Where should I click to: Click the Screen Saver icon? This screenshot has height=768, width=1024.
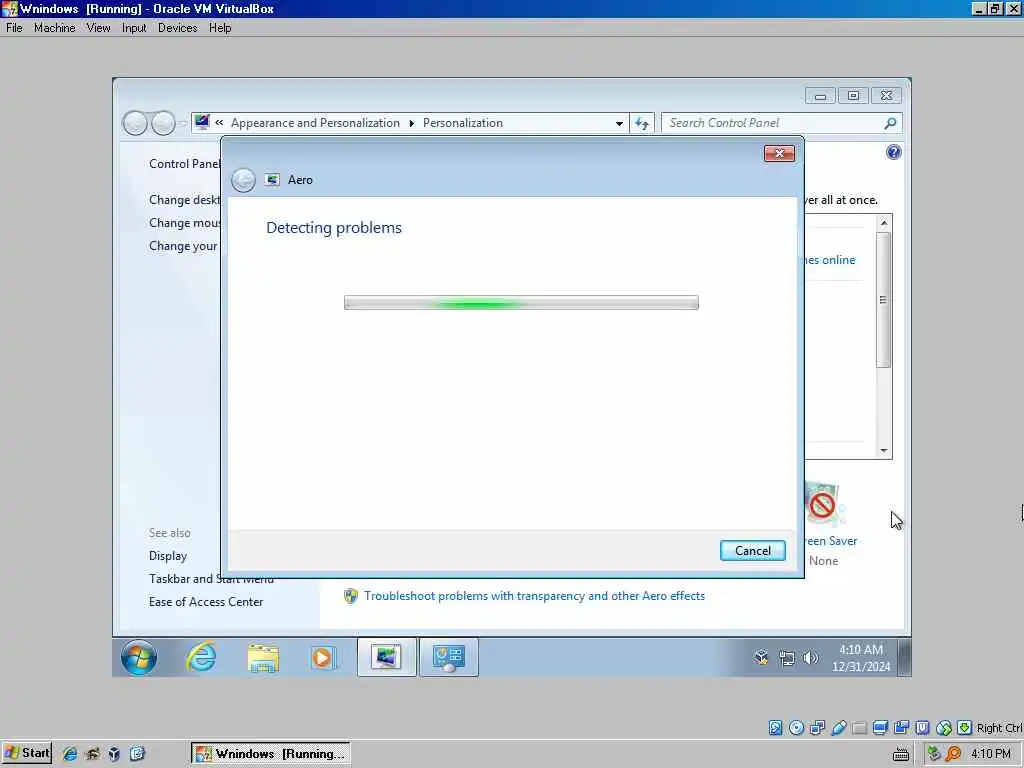point(824,505)
